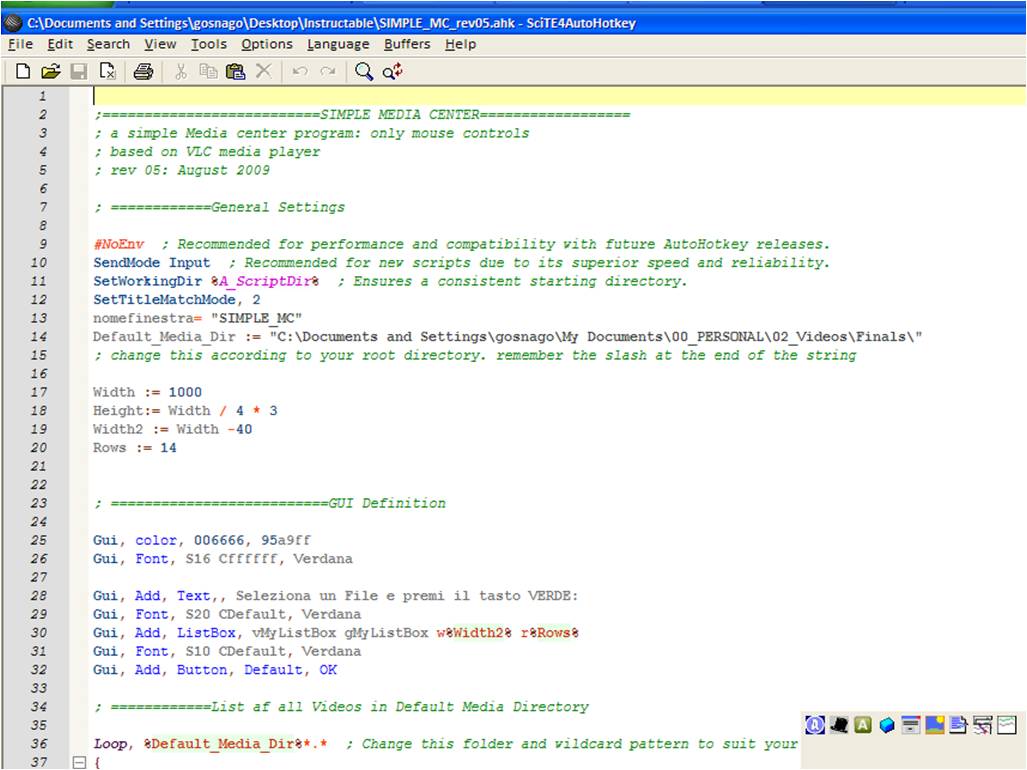Click the small window floating toolbar icon
The width and height of the screenshot is (1027, 770).
910,725
